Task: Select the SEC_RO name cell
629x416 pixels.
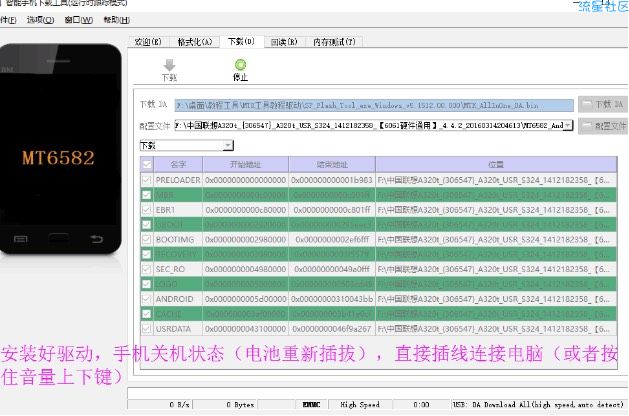Action: pyautogui.click(x=178, y=269)
